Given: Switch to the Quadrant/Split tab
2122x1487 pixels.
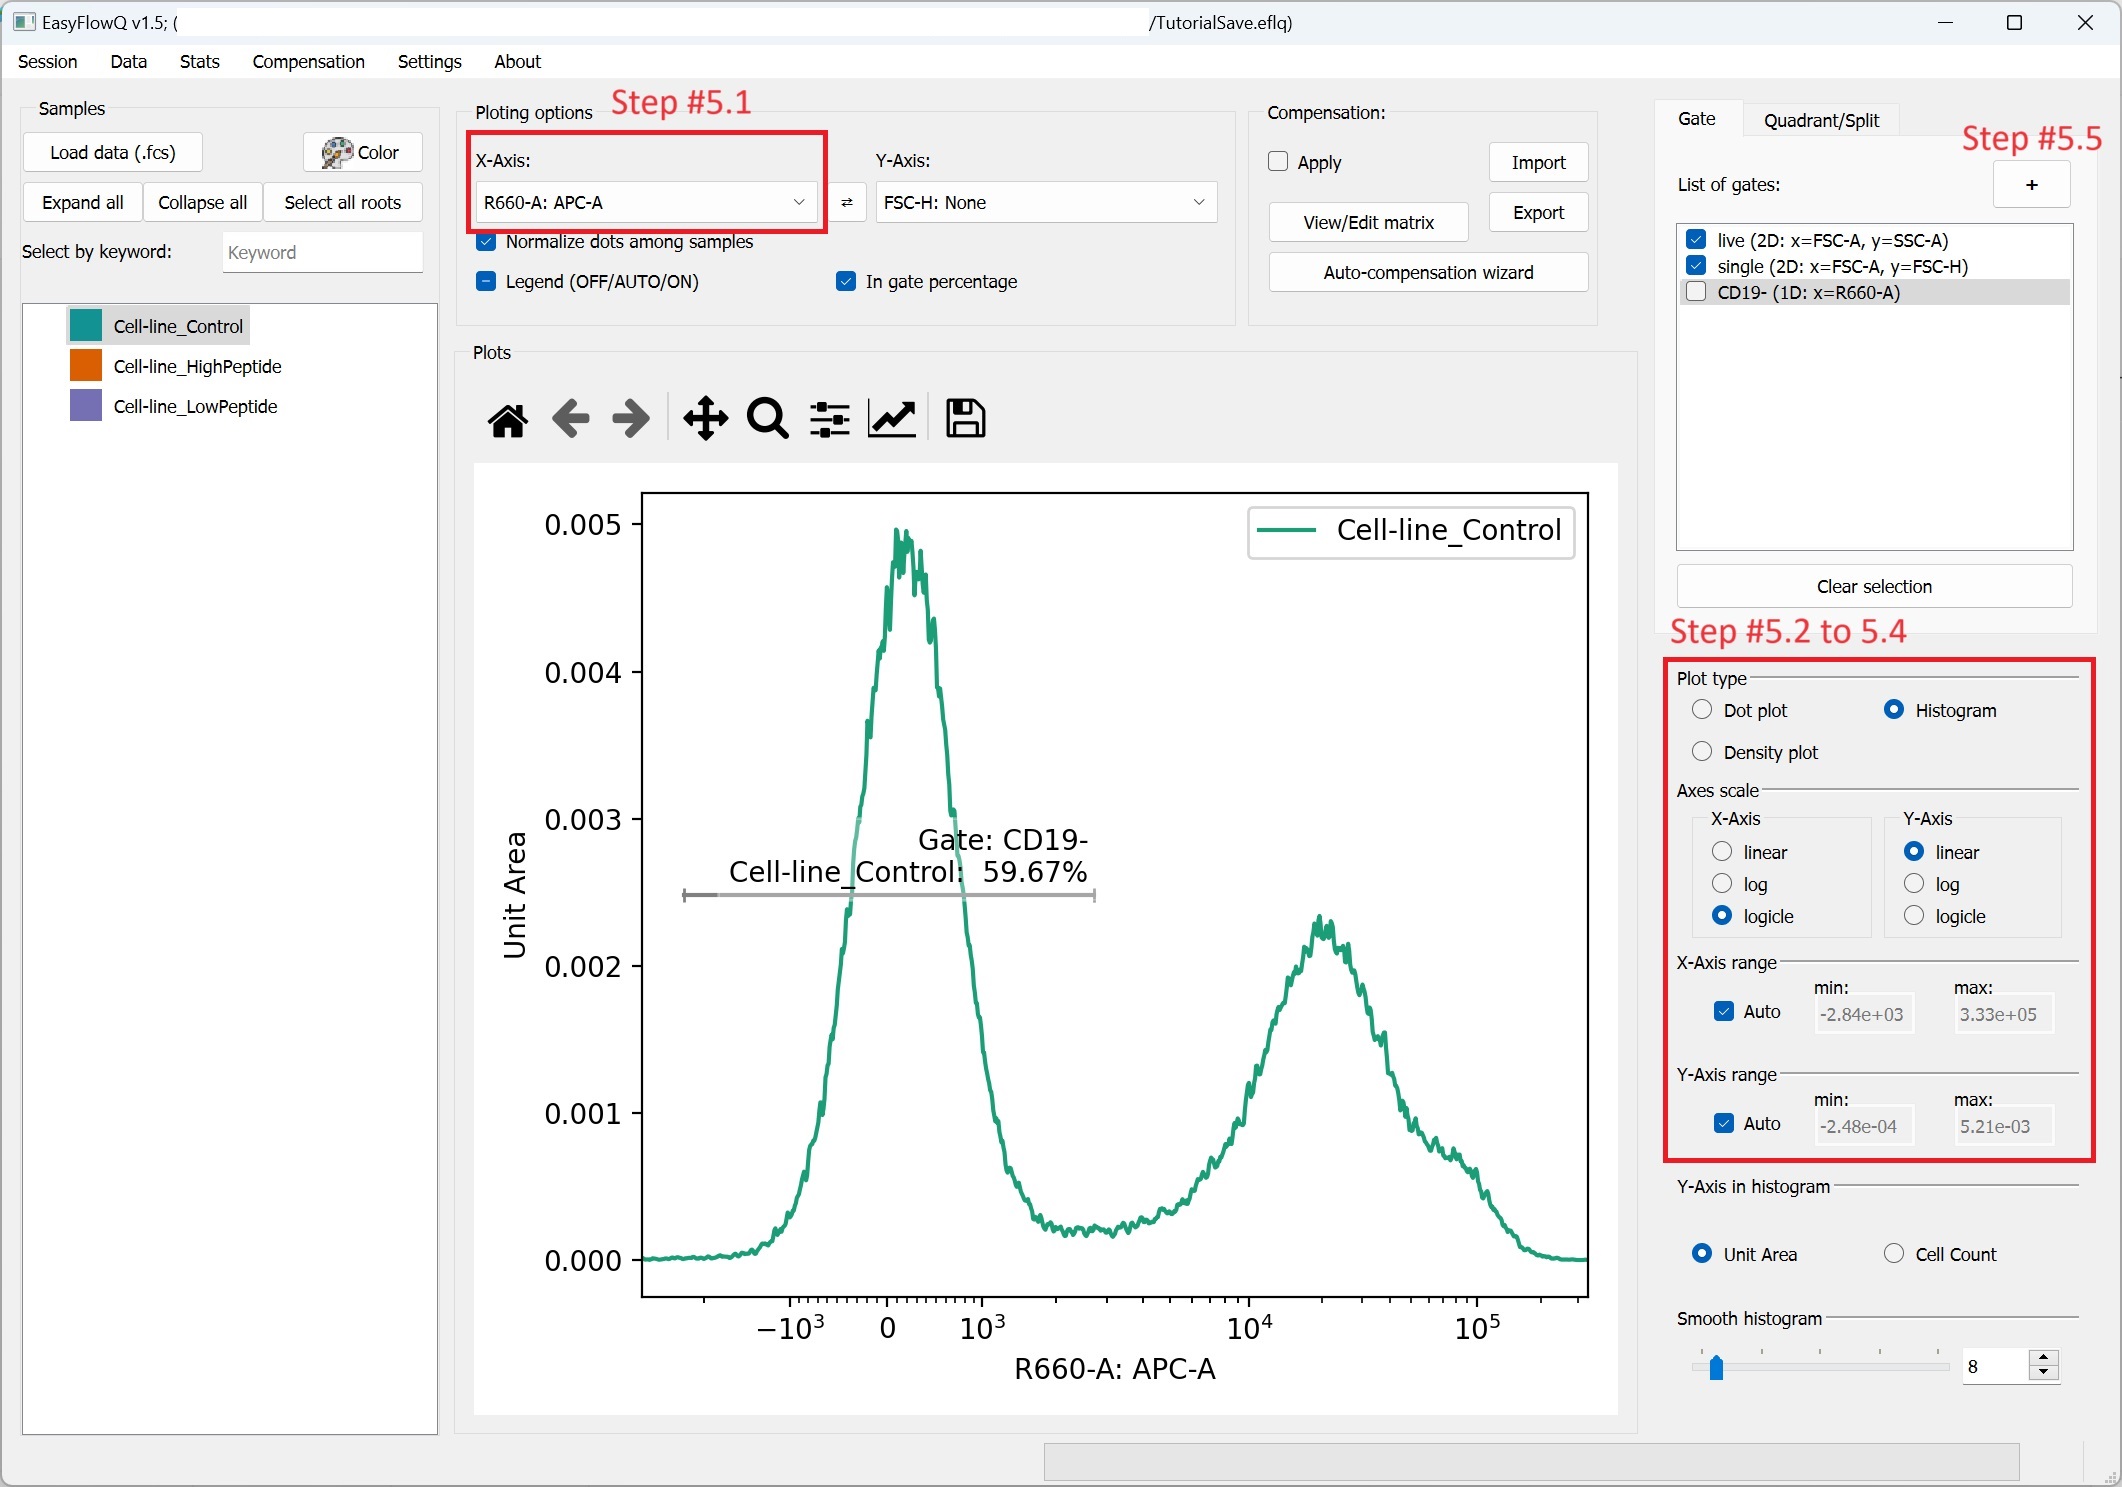Looking at the screenshot, I should pos(1821,121).
